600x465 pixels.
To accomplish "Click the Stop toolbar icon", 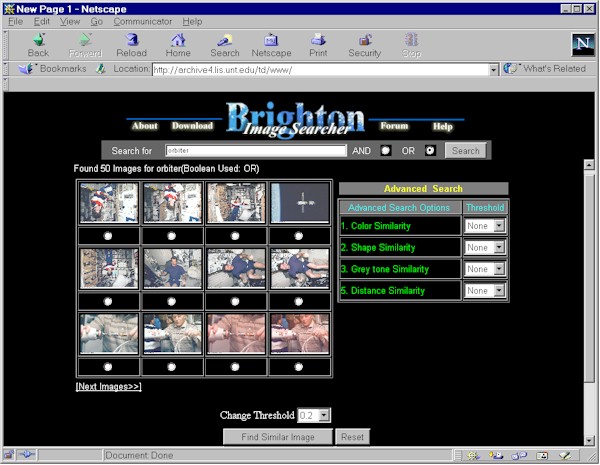I will click(411, 40).
